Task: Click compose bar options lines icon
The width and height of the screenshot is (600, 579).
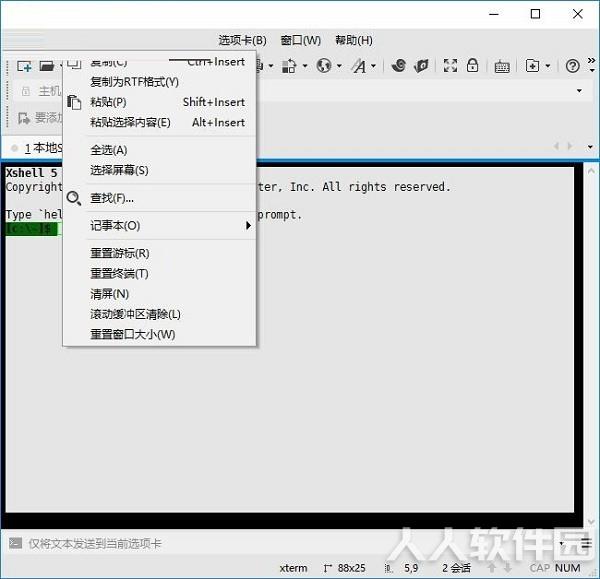Action: [586, 543]
